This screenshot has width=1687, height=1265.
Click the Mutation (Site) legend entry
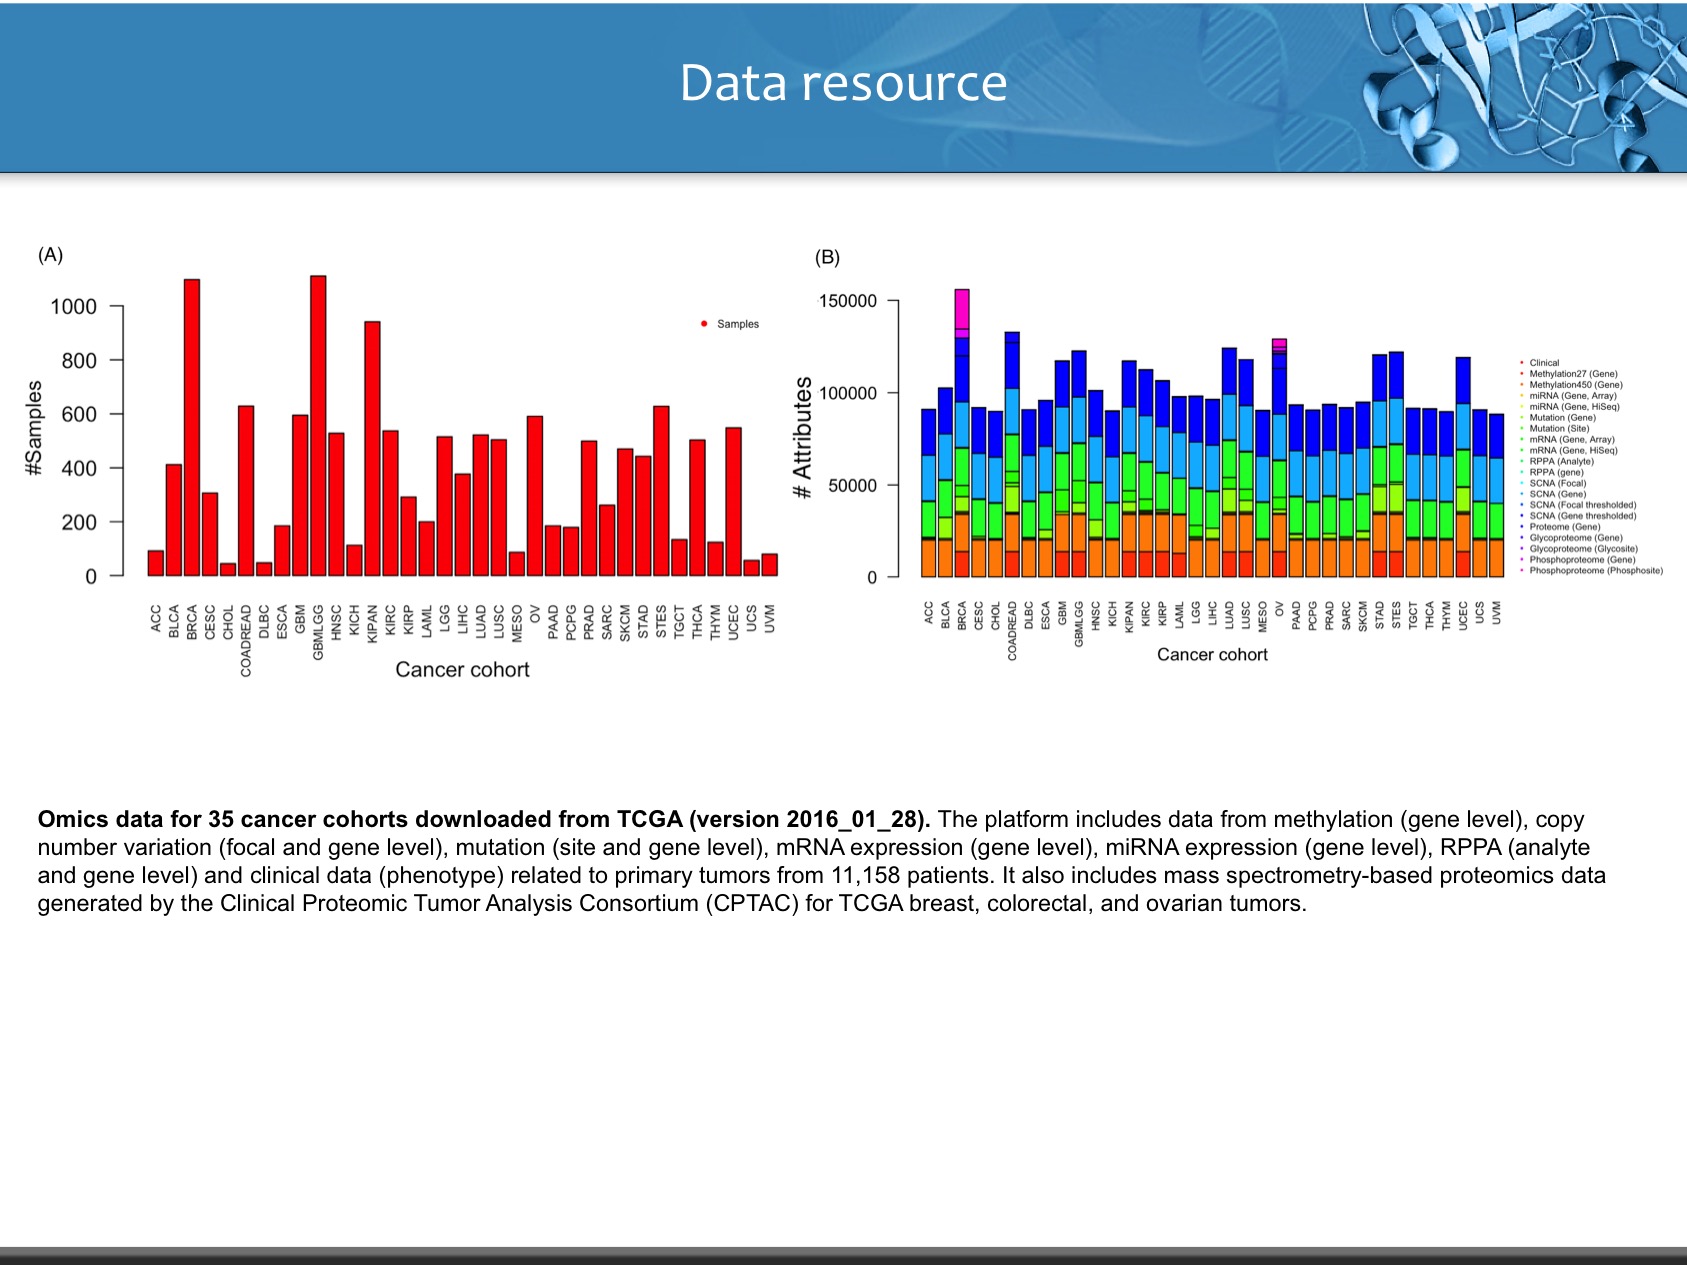coord(1558,428)
